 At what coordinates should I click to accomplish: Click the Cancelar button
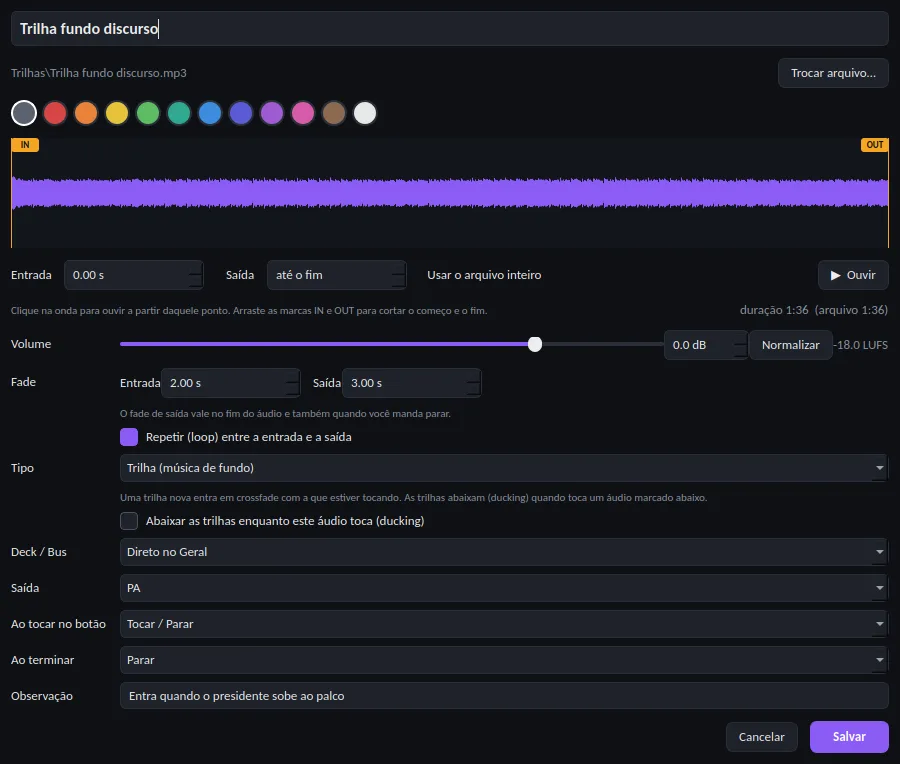[x=762, y=737]
